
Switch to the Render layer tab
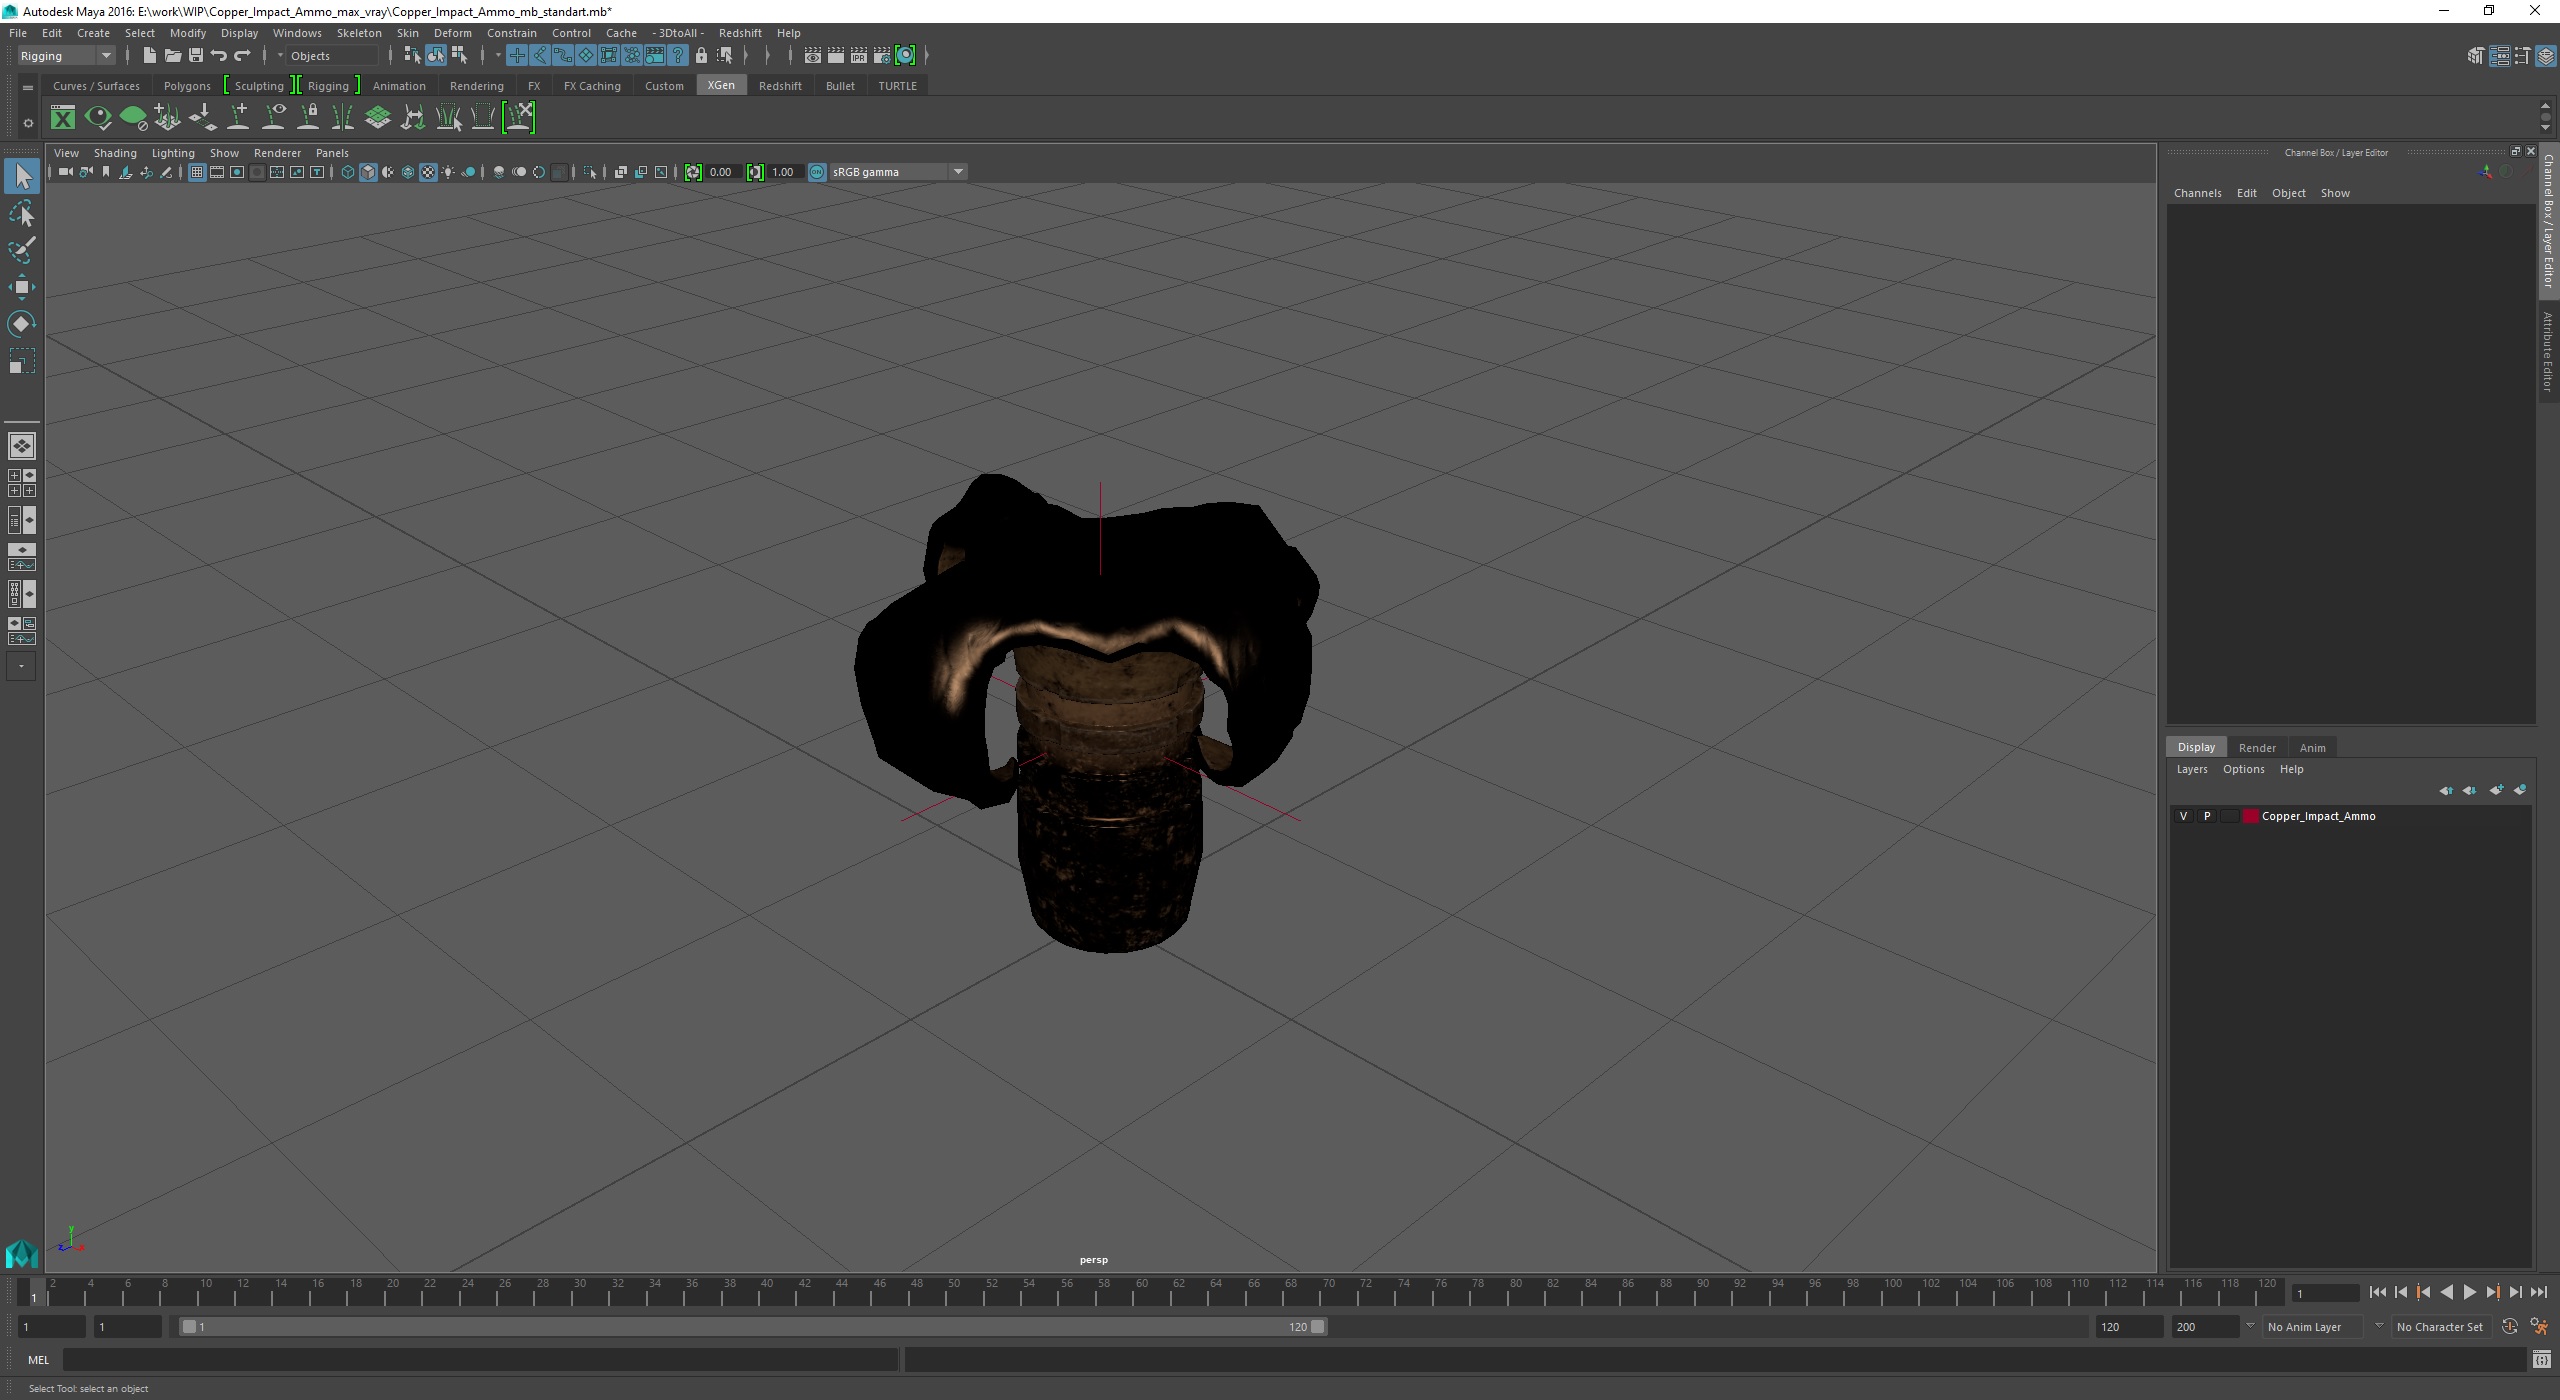pyautogui.click(x=2257, y=748)
